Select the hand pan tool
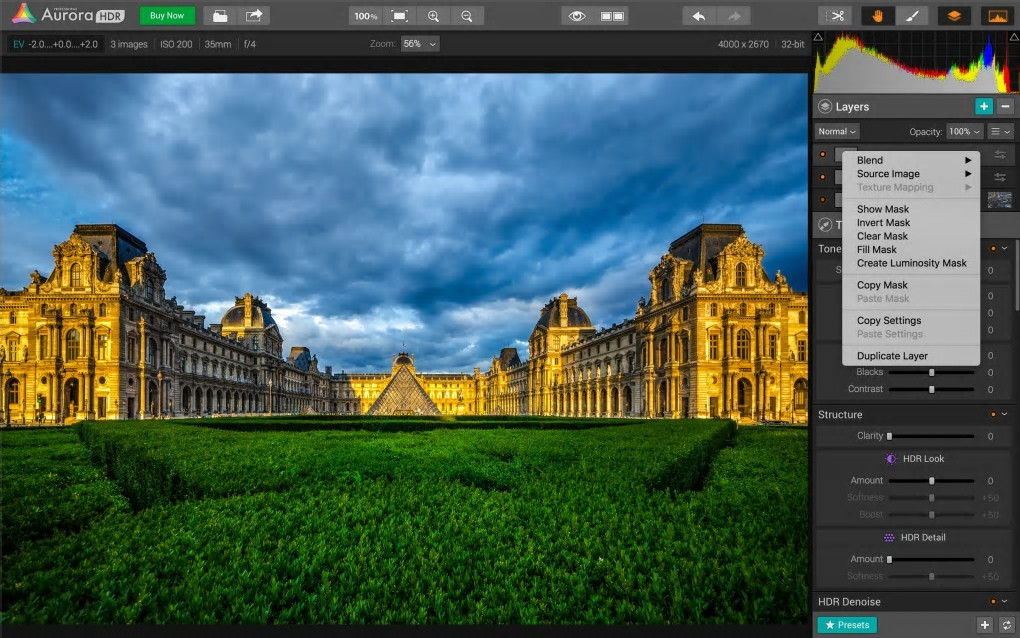 pos(878,16)
